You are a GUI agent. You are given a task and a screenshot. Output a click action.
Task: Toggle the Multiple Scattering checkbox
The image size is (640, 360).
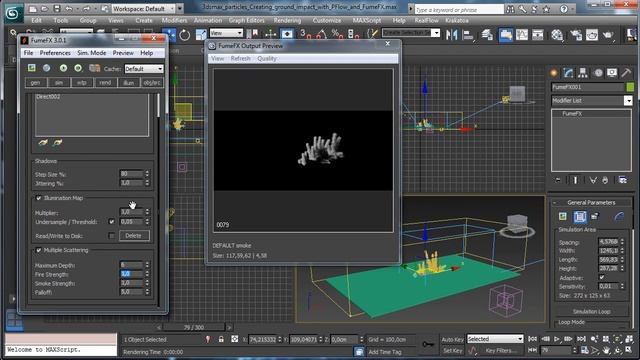pyautogui.click(x=39, y=250)
